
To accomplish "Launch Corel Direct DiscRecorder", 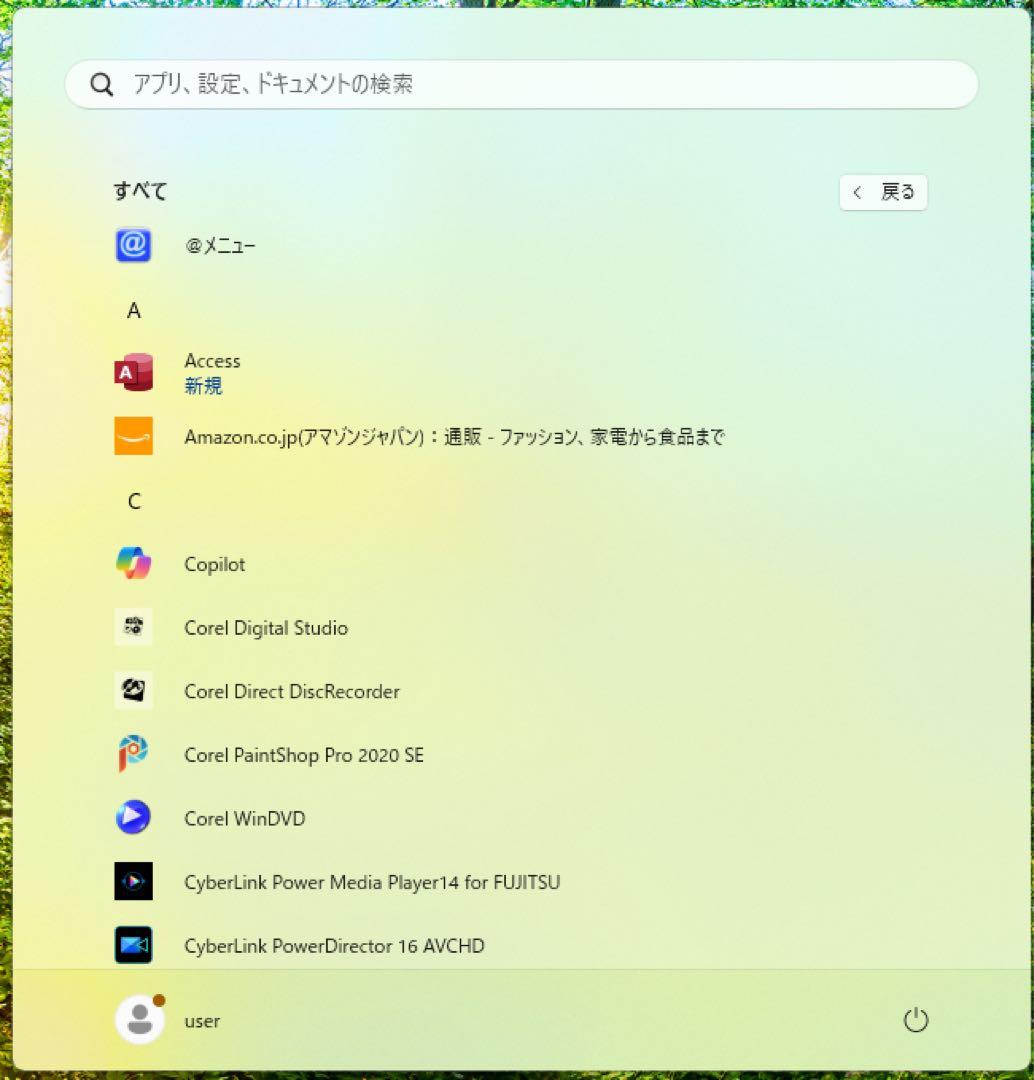I will [291, 691].
